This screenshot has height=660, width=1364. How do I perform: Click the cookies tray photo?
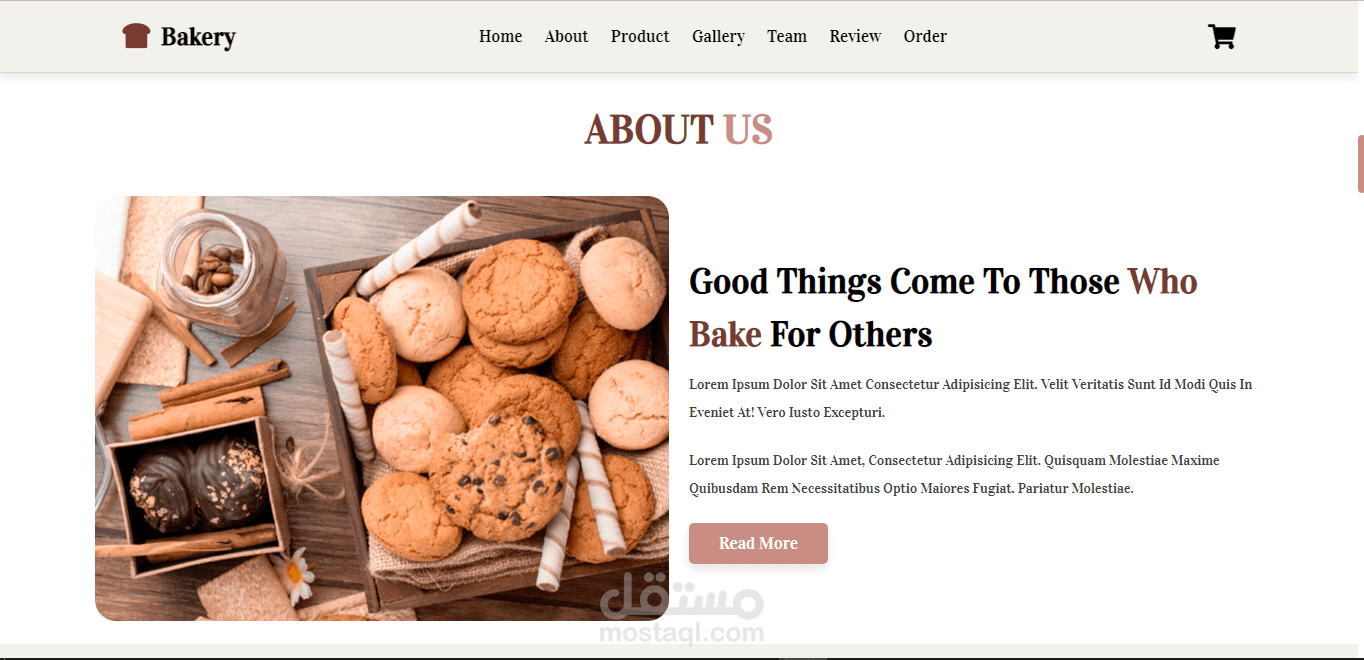382,408
